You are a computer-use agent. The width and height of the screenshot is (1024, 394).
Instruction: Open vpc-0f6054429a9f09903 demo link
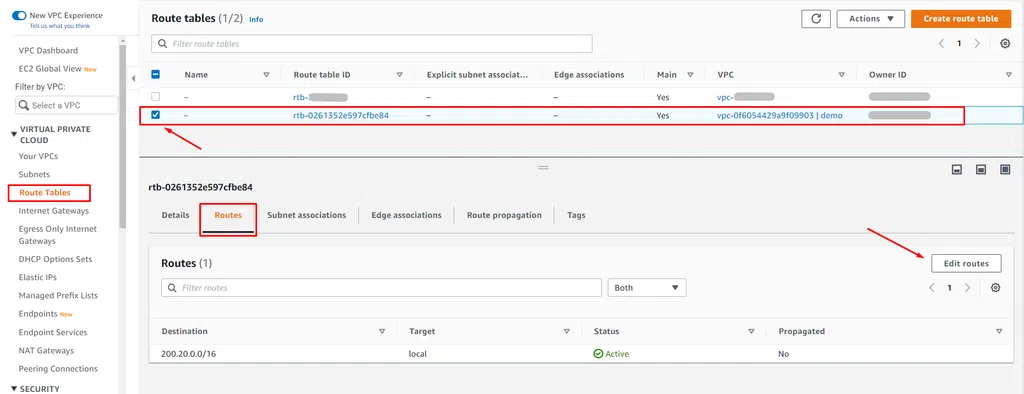point(780,115)
